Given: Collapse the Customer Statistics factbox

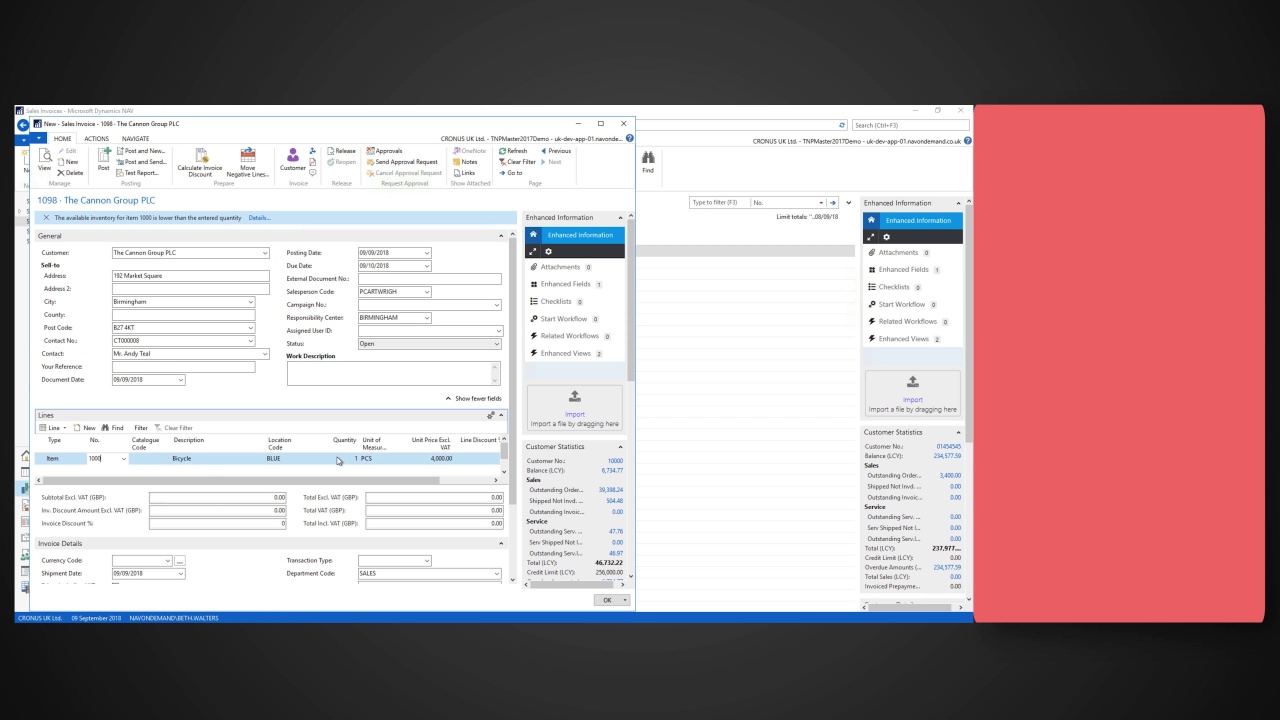Looking at the screenshot, I should click(620, 446).
